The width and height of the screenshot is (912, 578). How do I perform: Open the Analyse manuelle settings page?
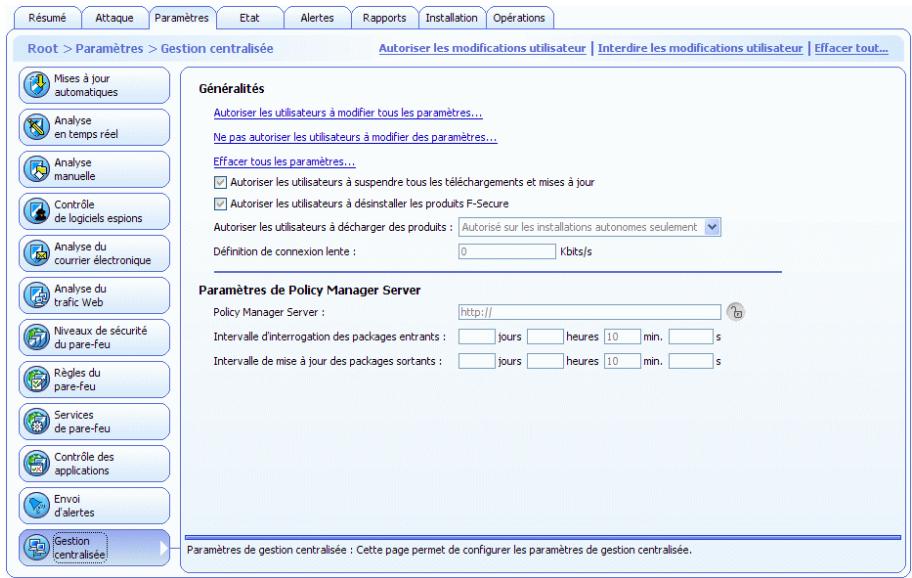tap(94, 169)
